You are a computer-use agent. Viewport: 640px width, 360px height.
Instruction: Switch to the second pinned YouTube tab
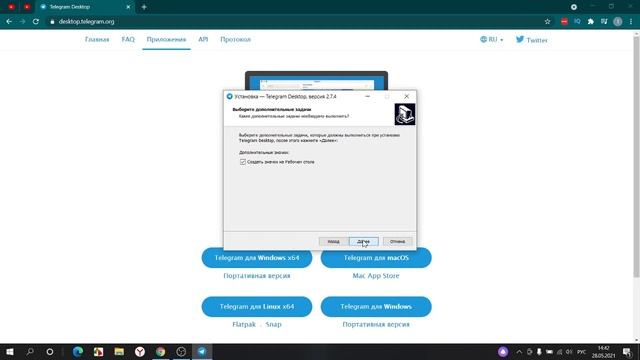[27, 7]
